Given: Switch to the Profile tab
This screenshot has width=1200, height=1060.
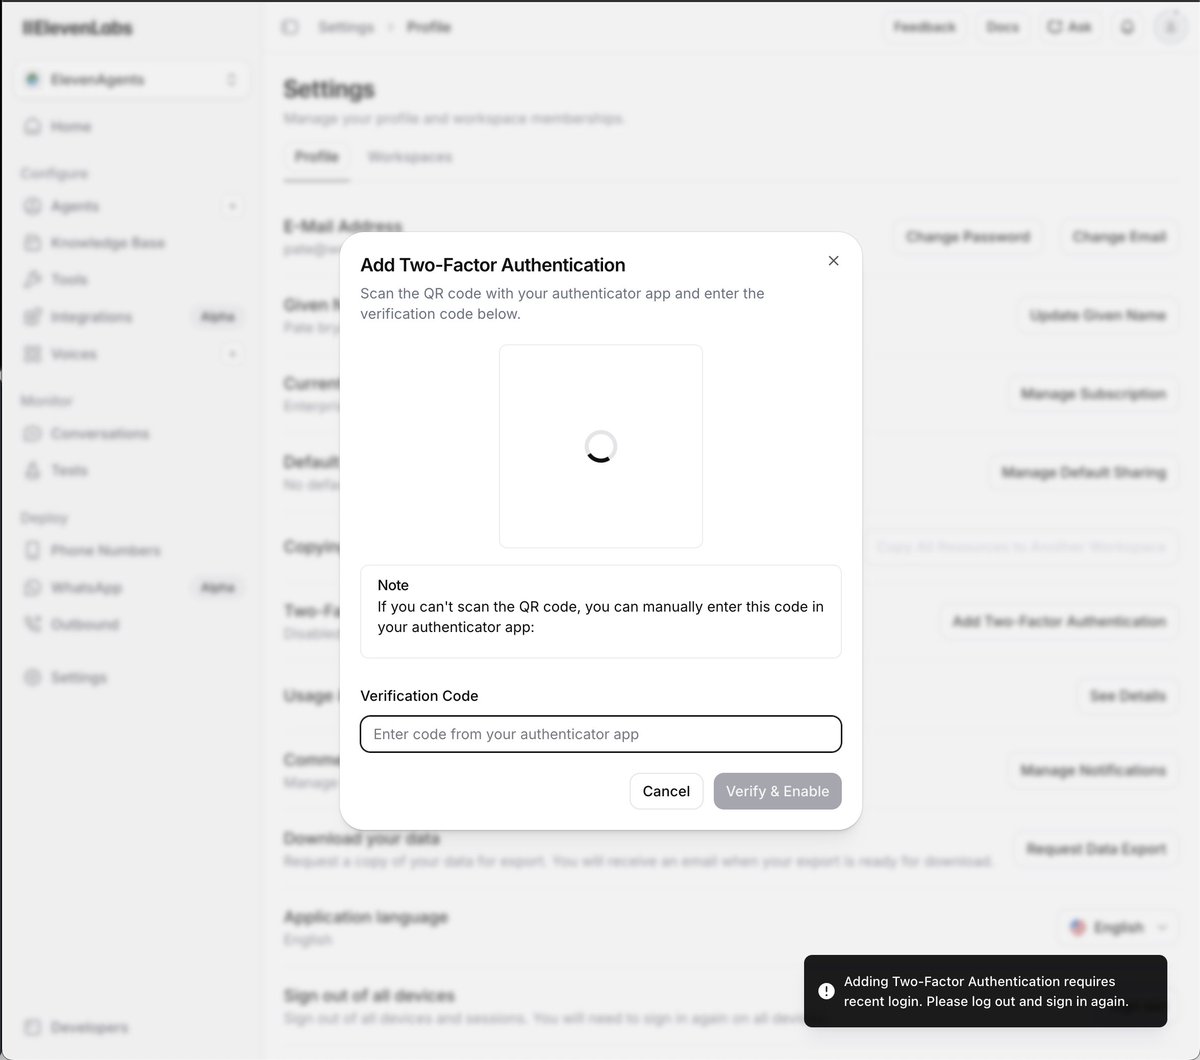Looking at the screenshot, I should point(316,157).
